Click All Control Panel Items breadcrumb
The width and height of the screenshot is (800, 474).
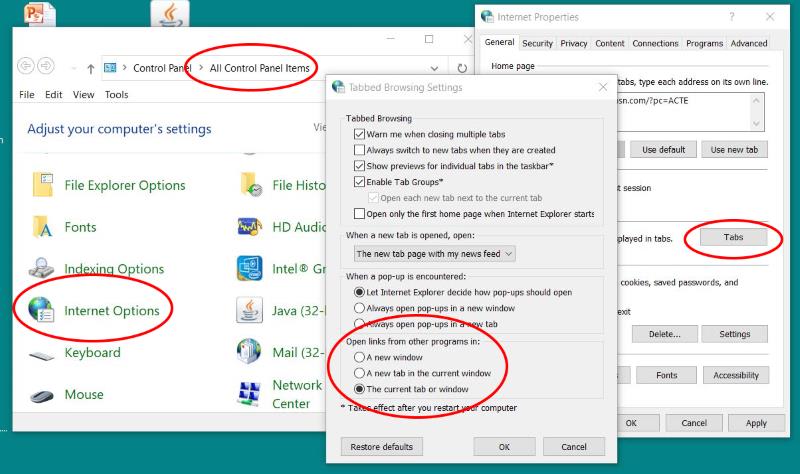coord(260,68)
